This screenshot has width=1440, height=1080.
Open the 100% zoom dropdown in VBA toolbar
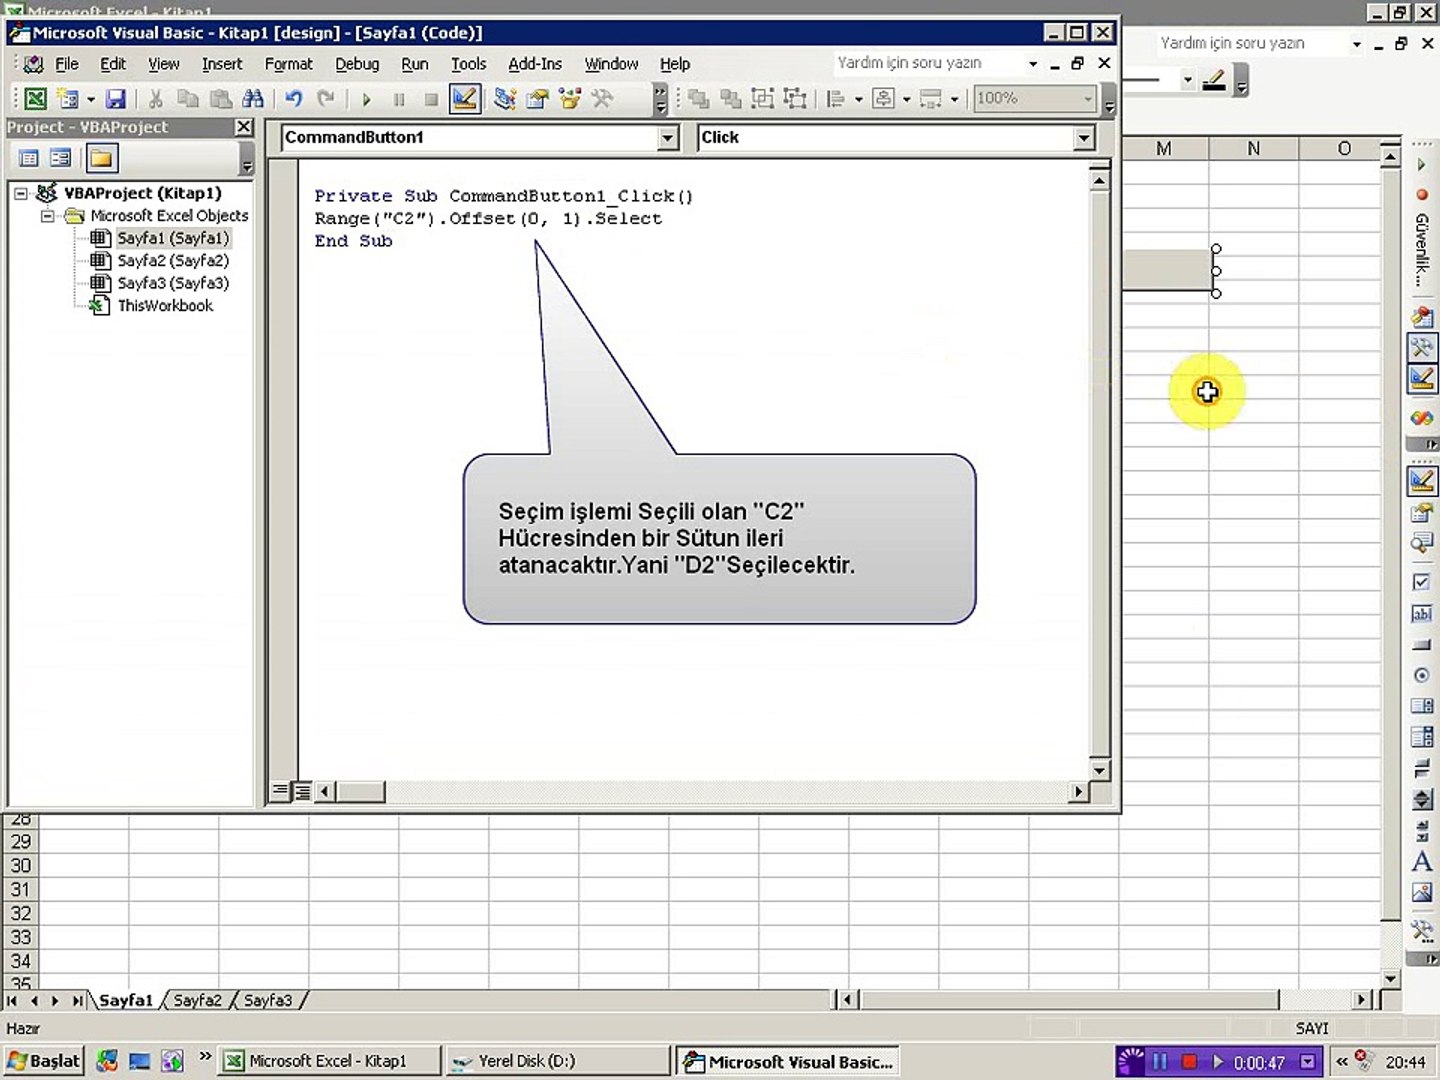pos(1087,99)
